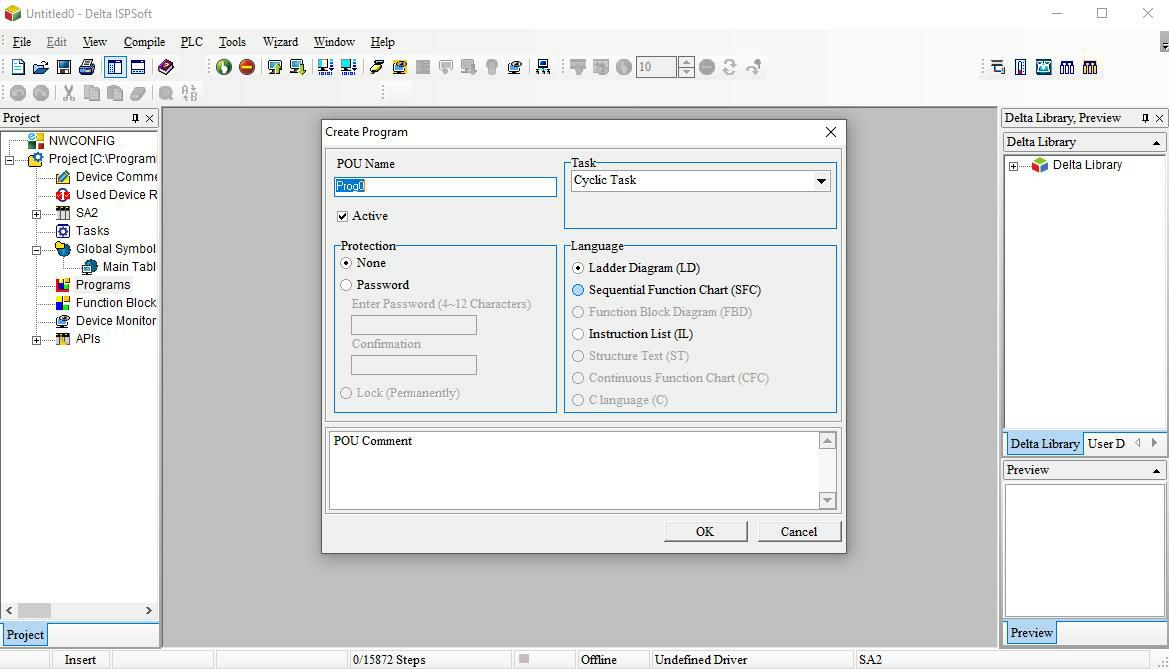Select the NWCONFIG tree item
1169x669 pixels.
(81, 141)
